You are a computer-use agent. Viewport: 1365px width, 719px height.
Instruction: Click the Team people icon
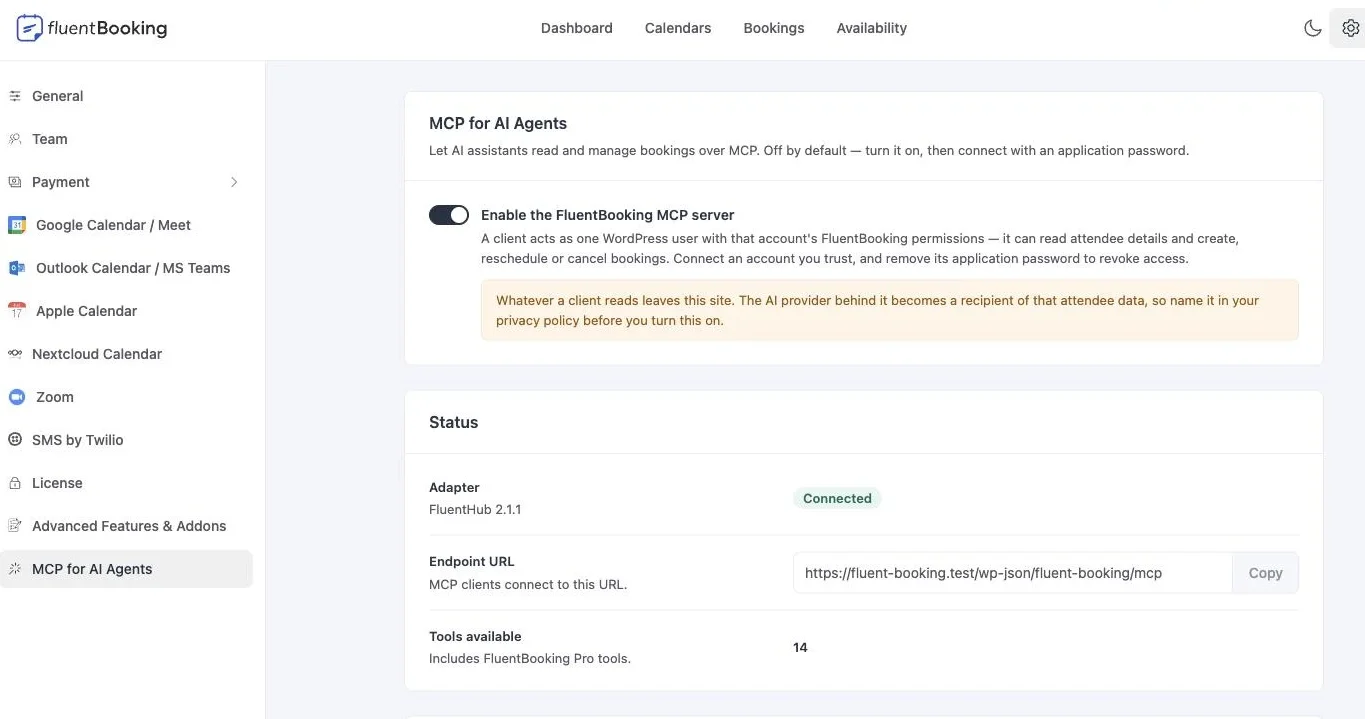pyautogui.click(x=15, y=139)
